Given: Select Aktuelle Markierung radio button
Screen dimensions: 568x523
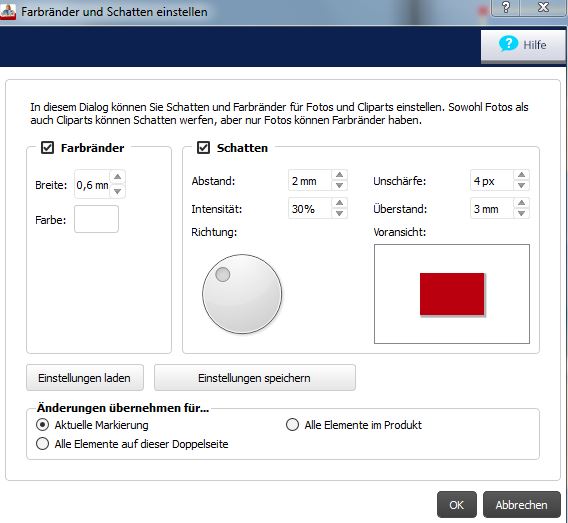Looking at the screenshot, I should click(x=42, y=424).
